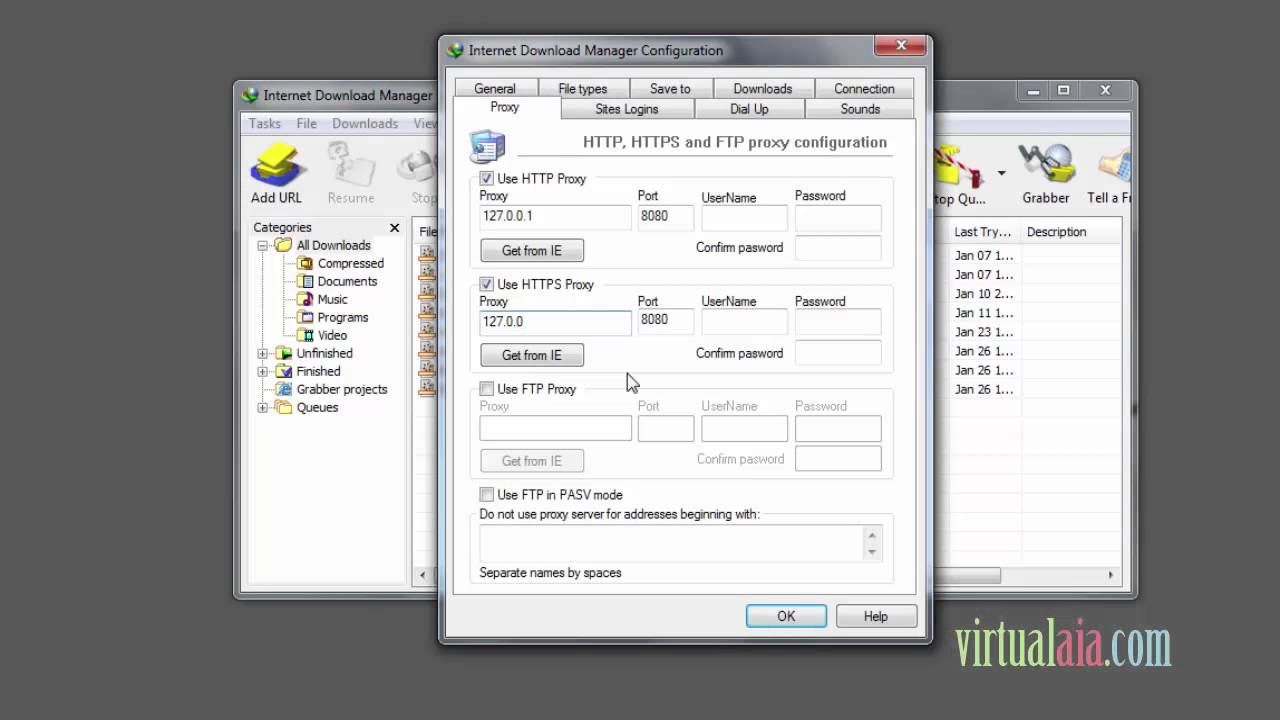Select Grabber projects in the tree
The height and width of the screenshot is (720, 1280).
[x=341, y=389]
